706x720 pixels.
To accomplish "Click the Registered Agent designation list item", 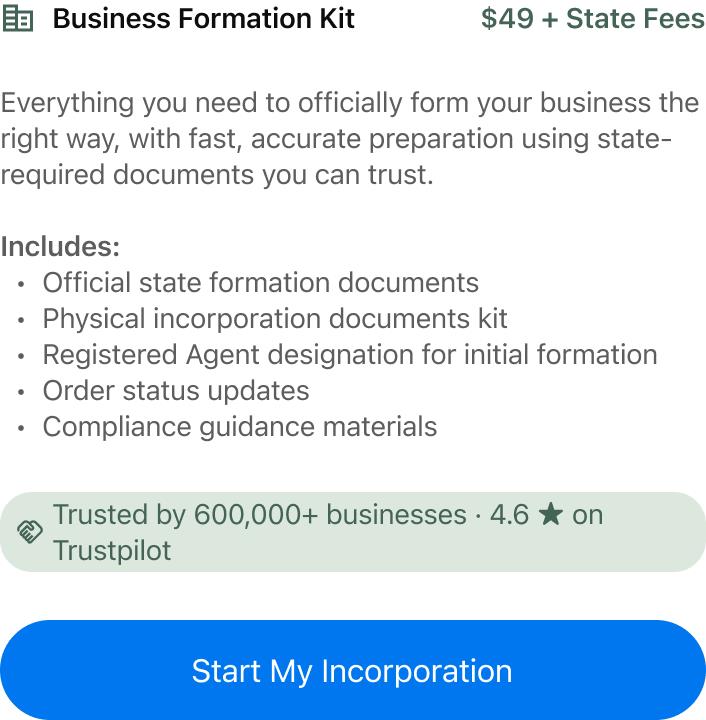I will [x=350, y=355].
